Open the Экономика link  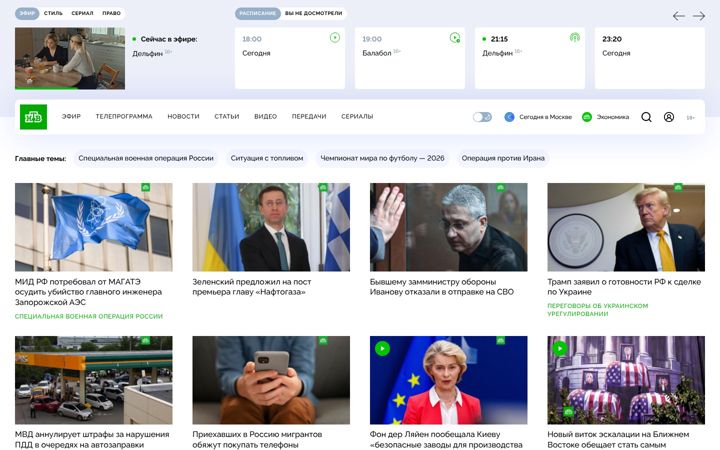pyautogui.click(x=613, y=117)
